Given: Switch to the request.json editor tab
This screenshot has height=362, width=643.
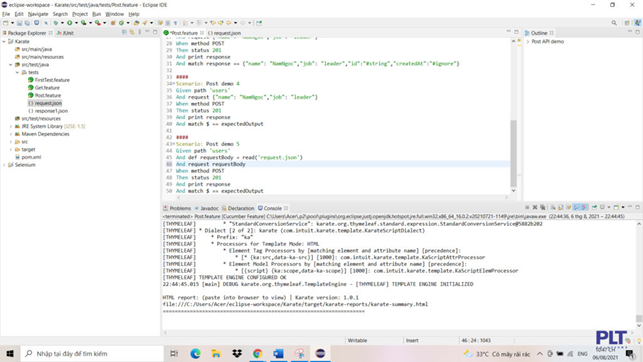Looking at the screenshot, I should click(224, 33).
